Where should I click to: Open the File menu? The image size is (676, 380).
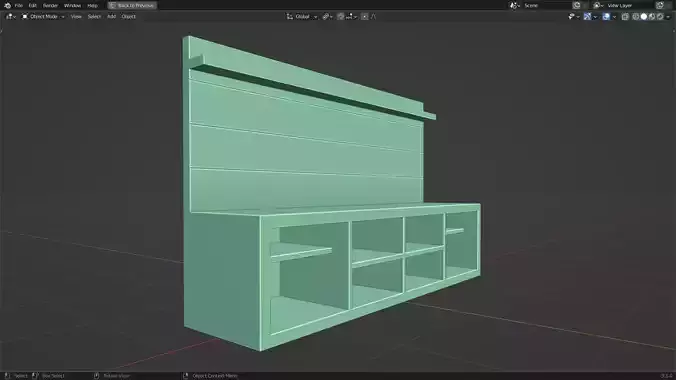(19, 6)
